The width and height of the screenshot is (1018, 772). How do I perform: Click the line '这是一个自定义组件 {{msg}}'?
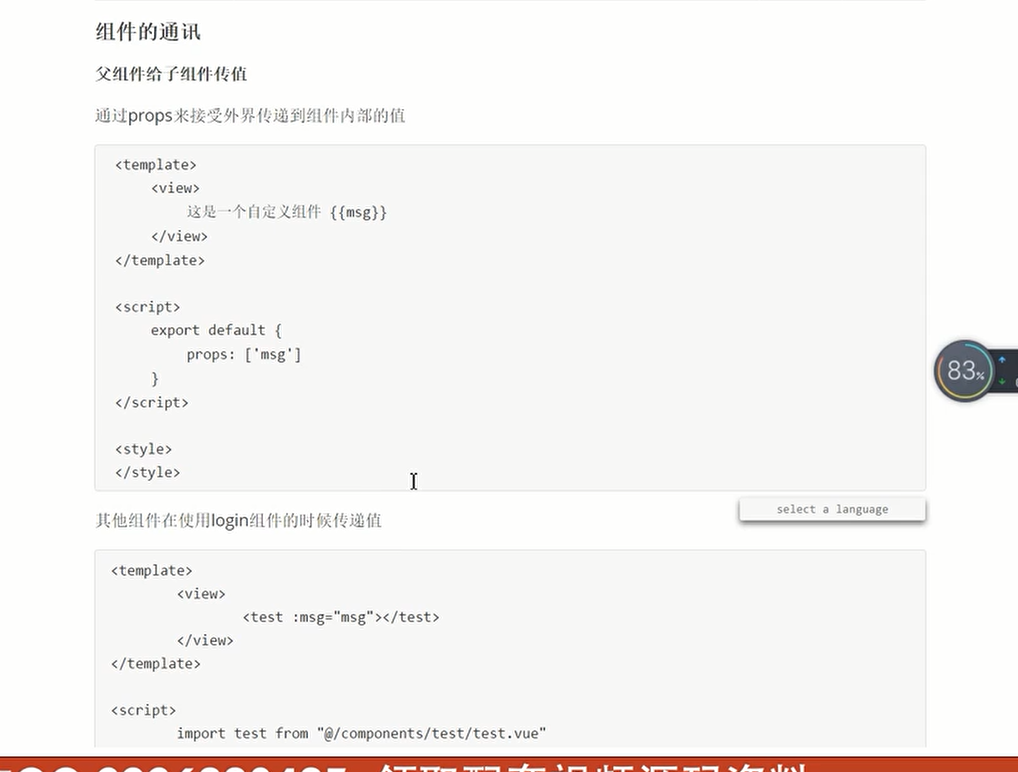(x=286, y=212)
